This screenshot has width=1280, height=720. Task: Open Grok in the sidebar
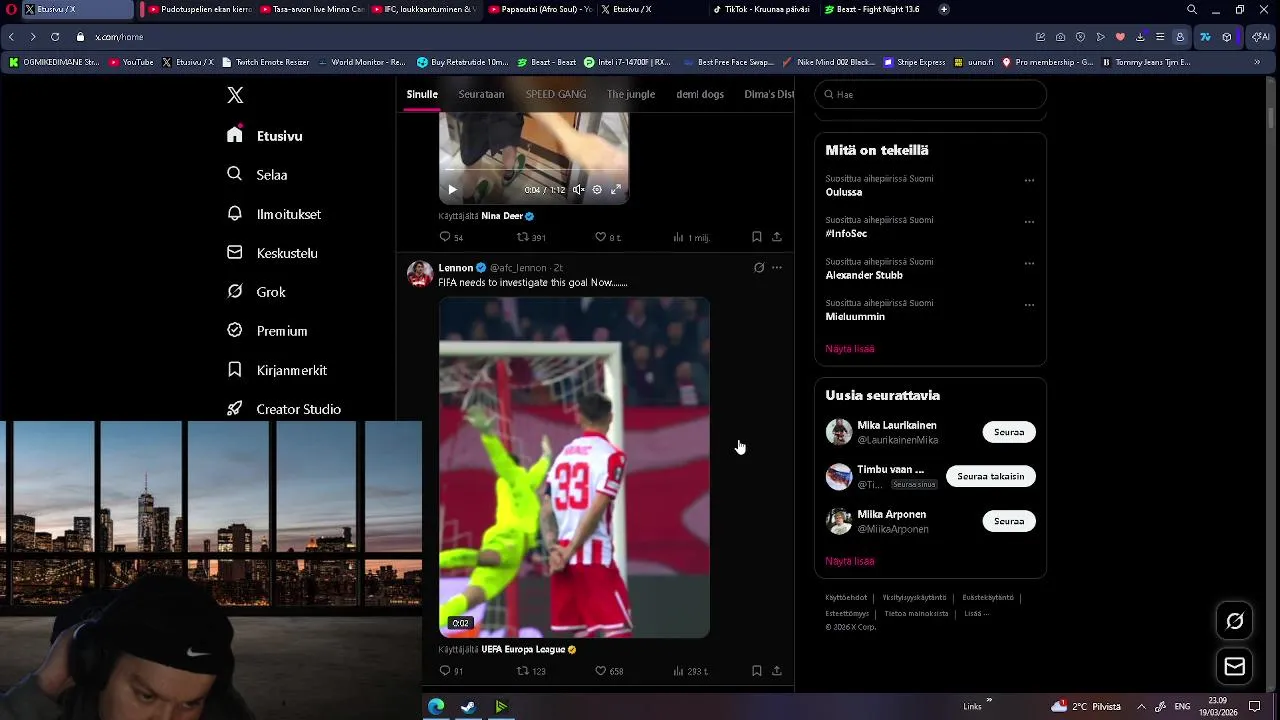[x=257, y=292]
